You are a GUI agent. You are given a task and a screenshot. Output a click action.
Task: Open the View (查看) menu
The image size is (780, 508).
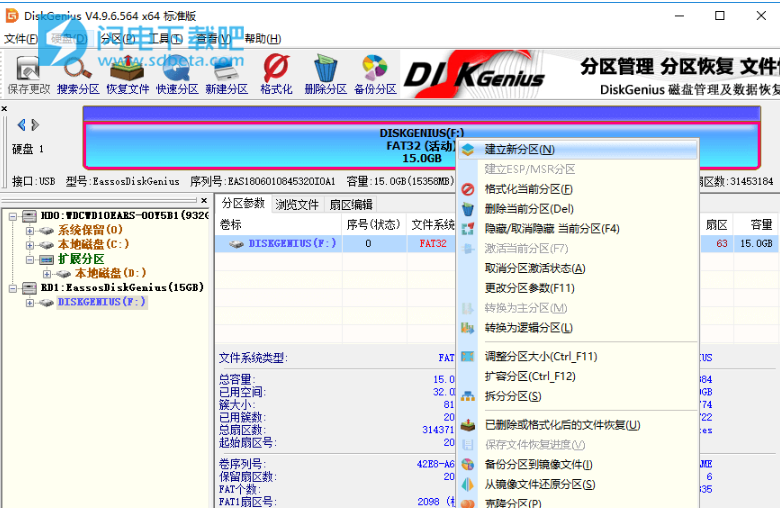(x=213, y=39)
